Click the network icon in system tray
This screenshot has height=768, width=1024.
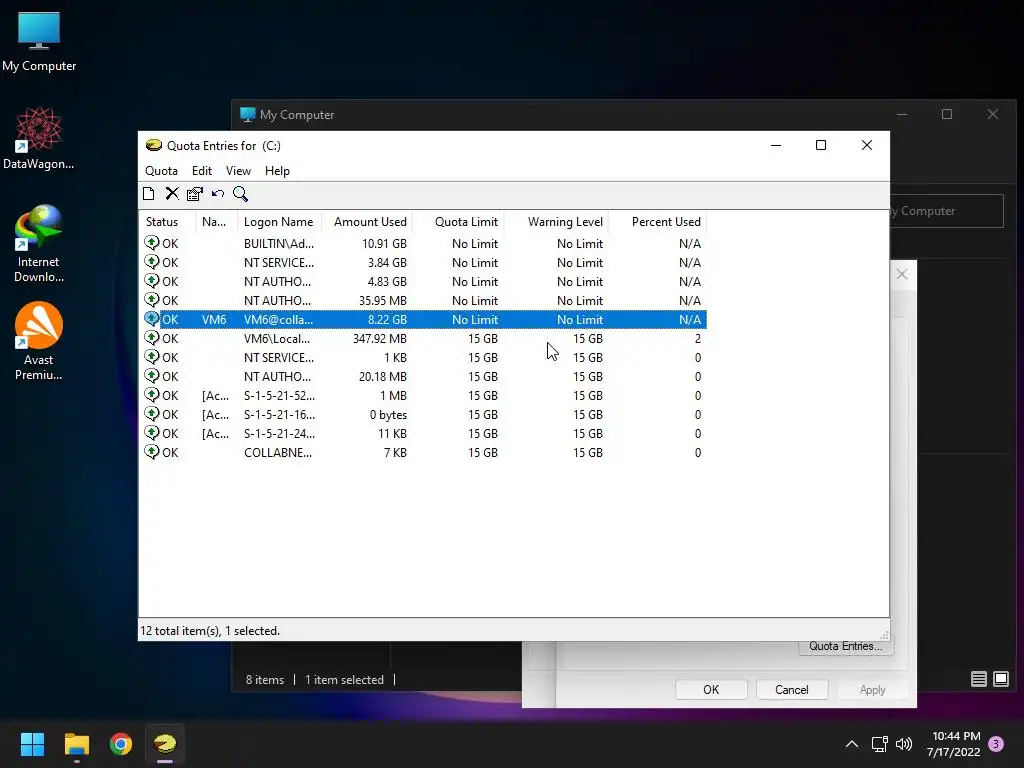point(880,744)
